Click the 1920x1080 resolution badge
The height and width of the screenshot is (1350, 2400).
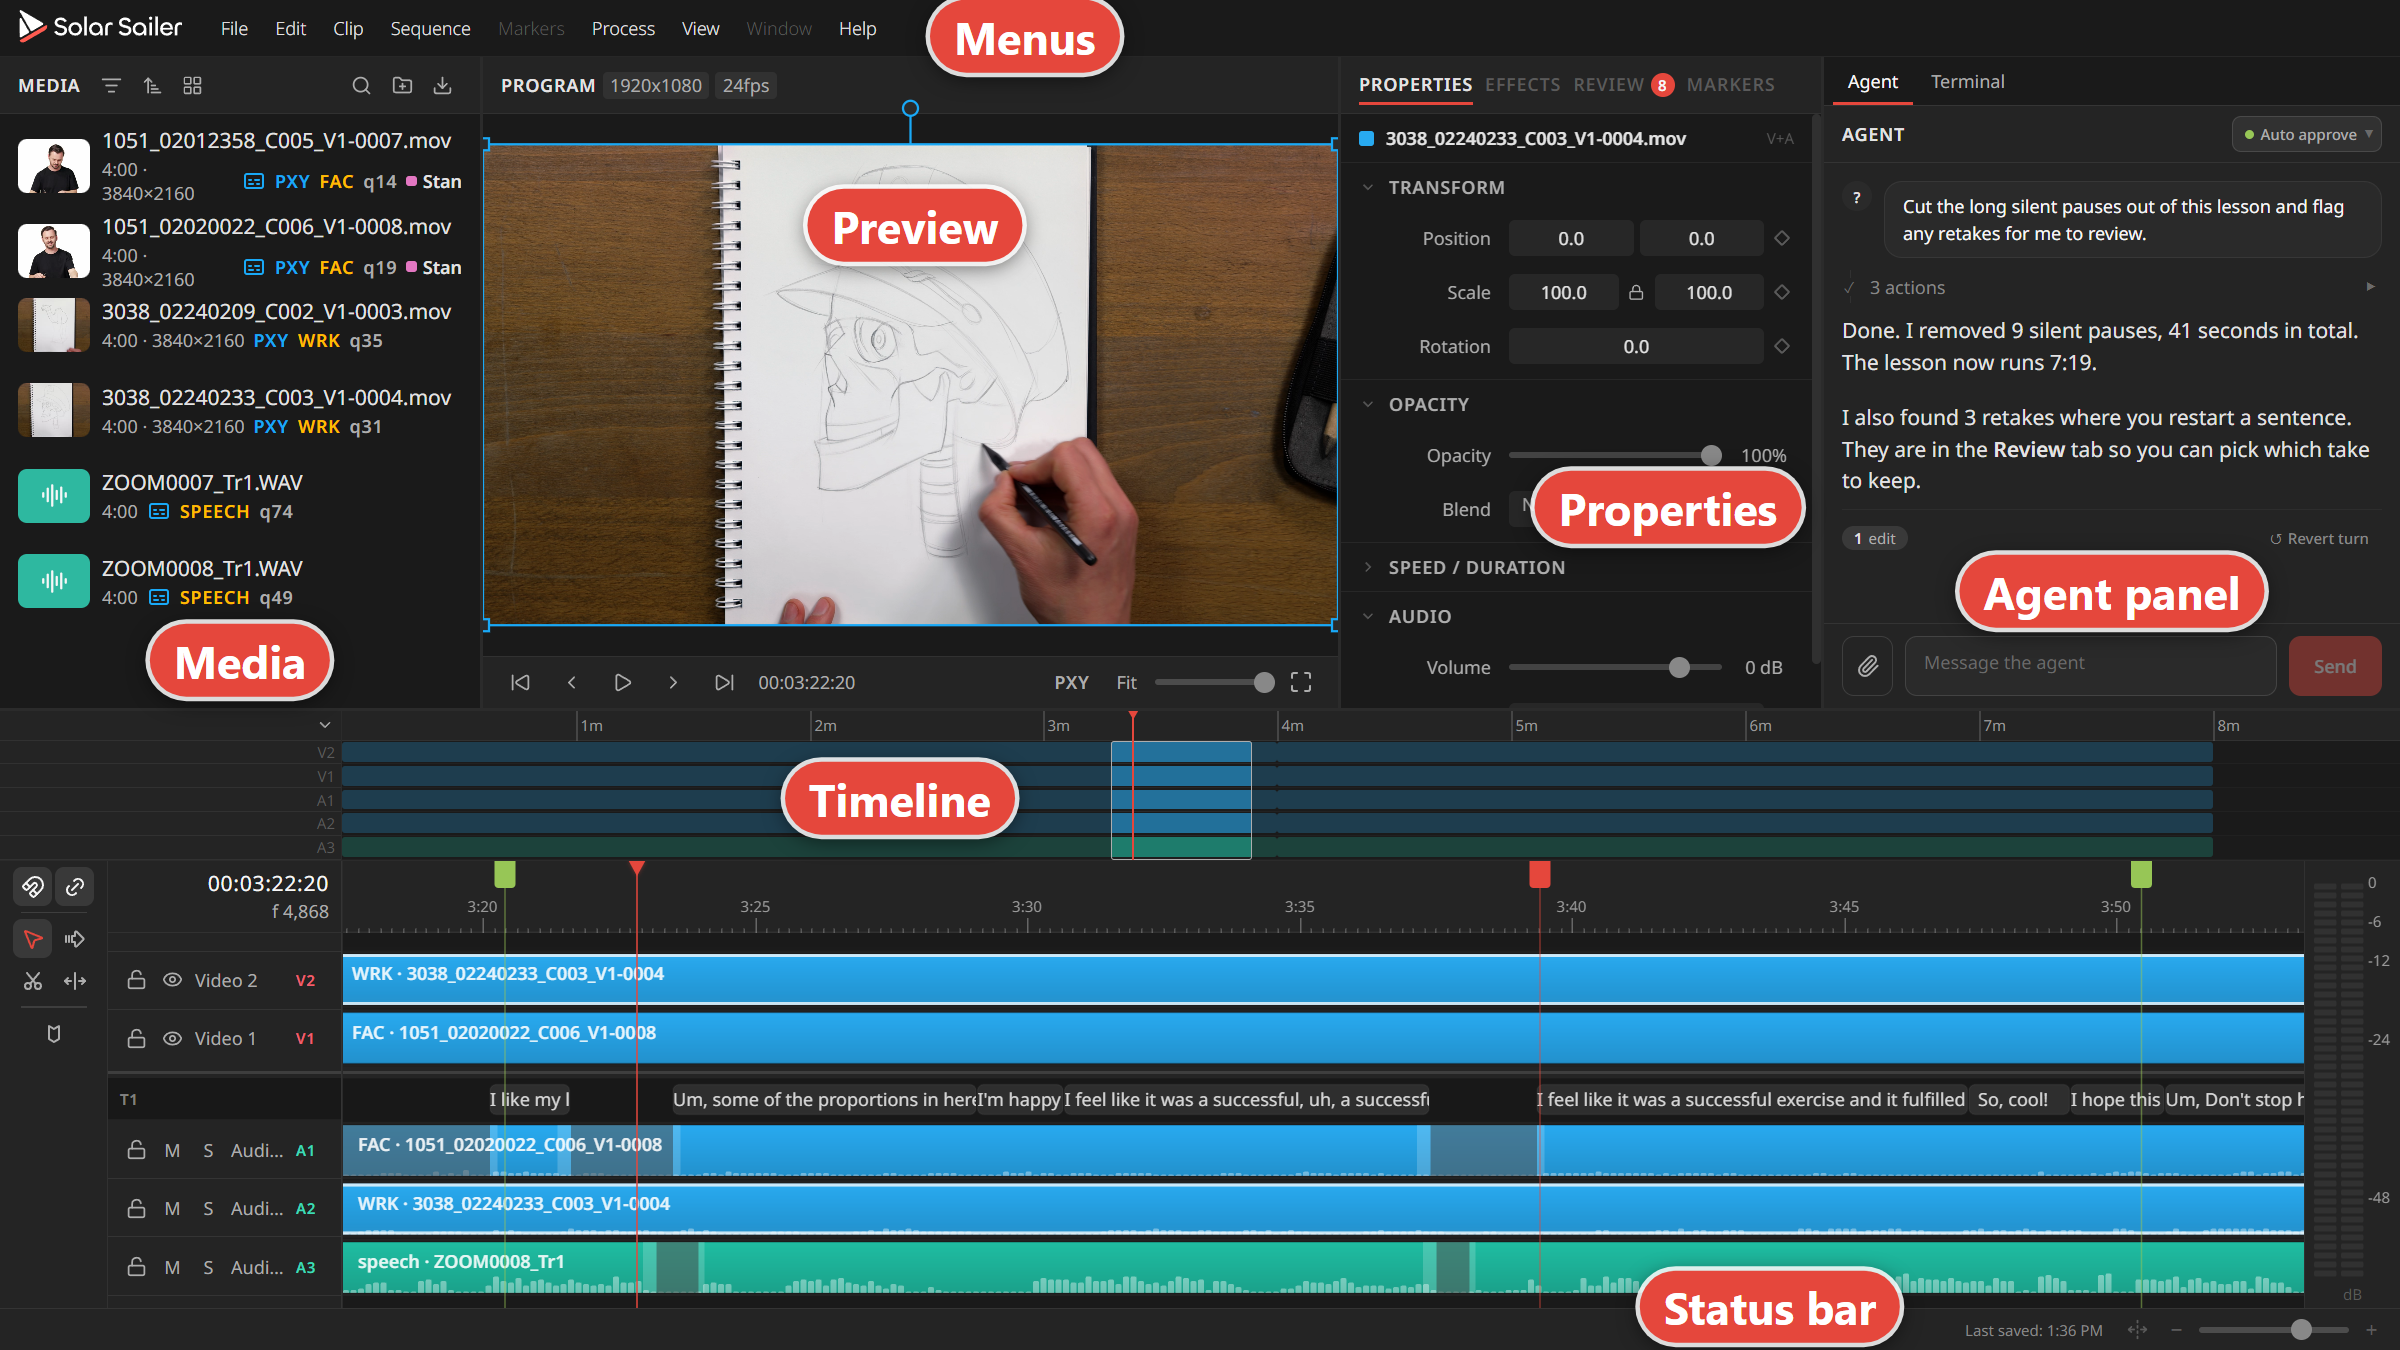(656, 86)
